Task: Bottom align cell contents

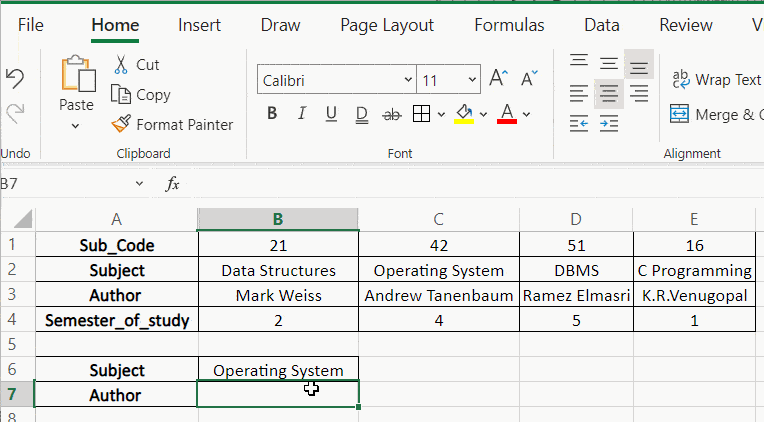Action: (x=639, y=64)
